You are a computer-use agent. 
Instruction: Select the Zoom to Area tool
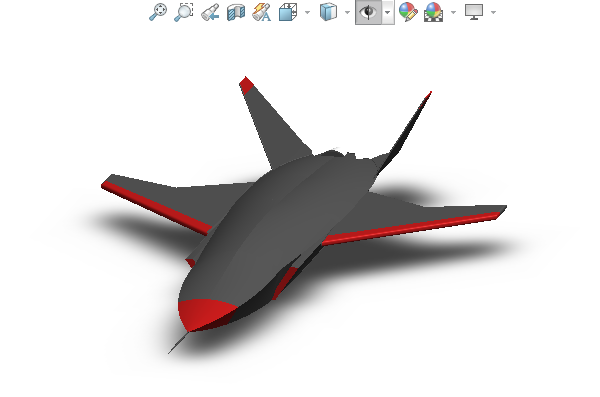click(184, 12)
